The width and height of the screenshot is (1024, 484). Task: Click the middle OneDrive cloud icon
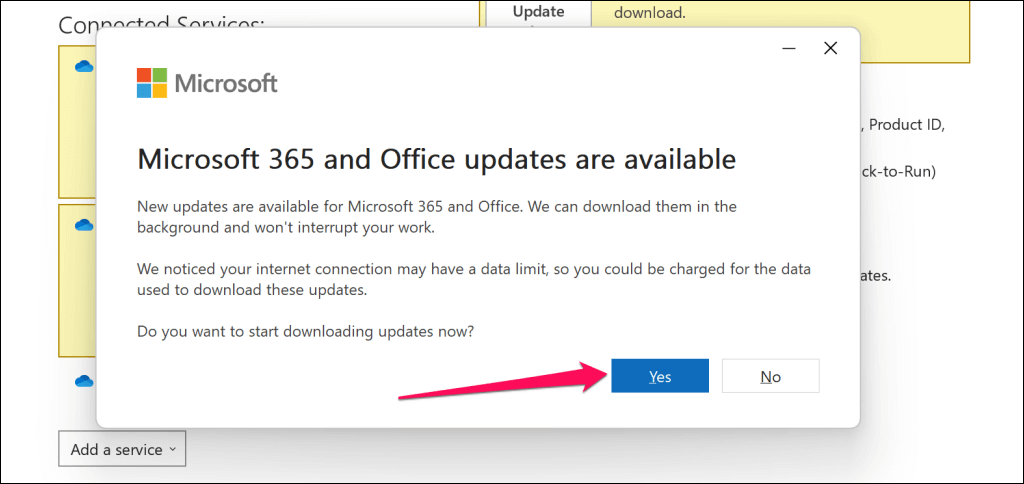click(84, 226)
